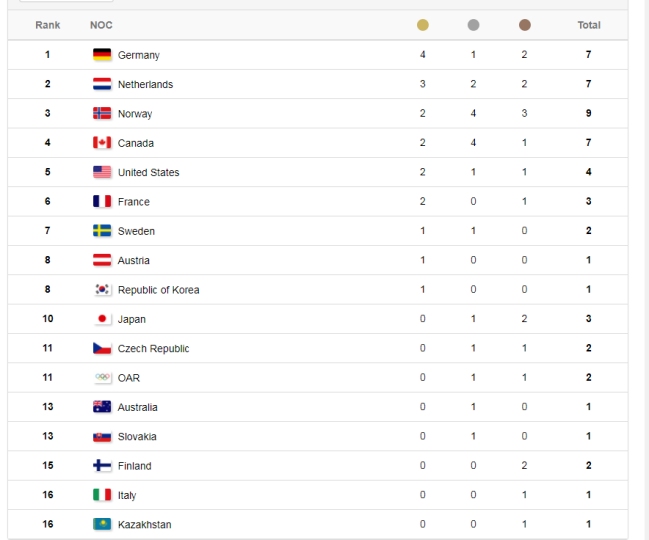Click the United States flag icon

(x=102, y=172)
